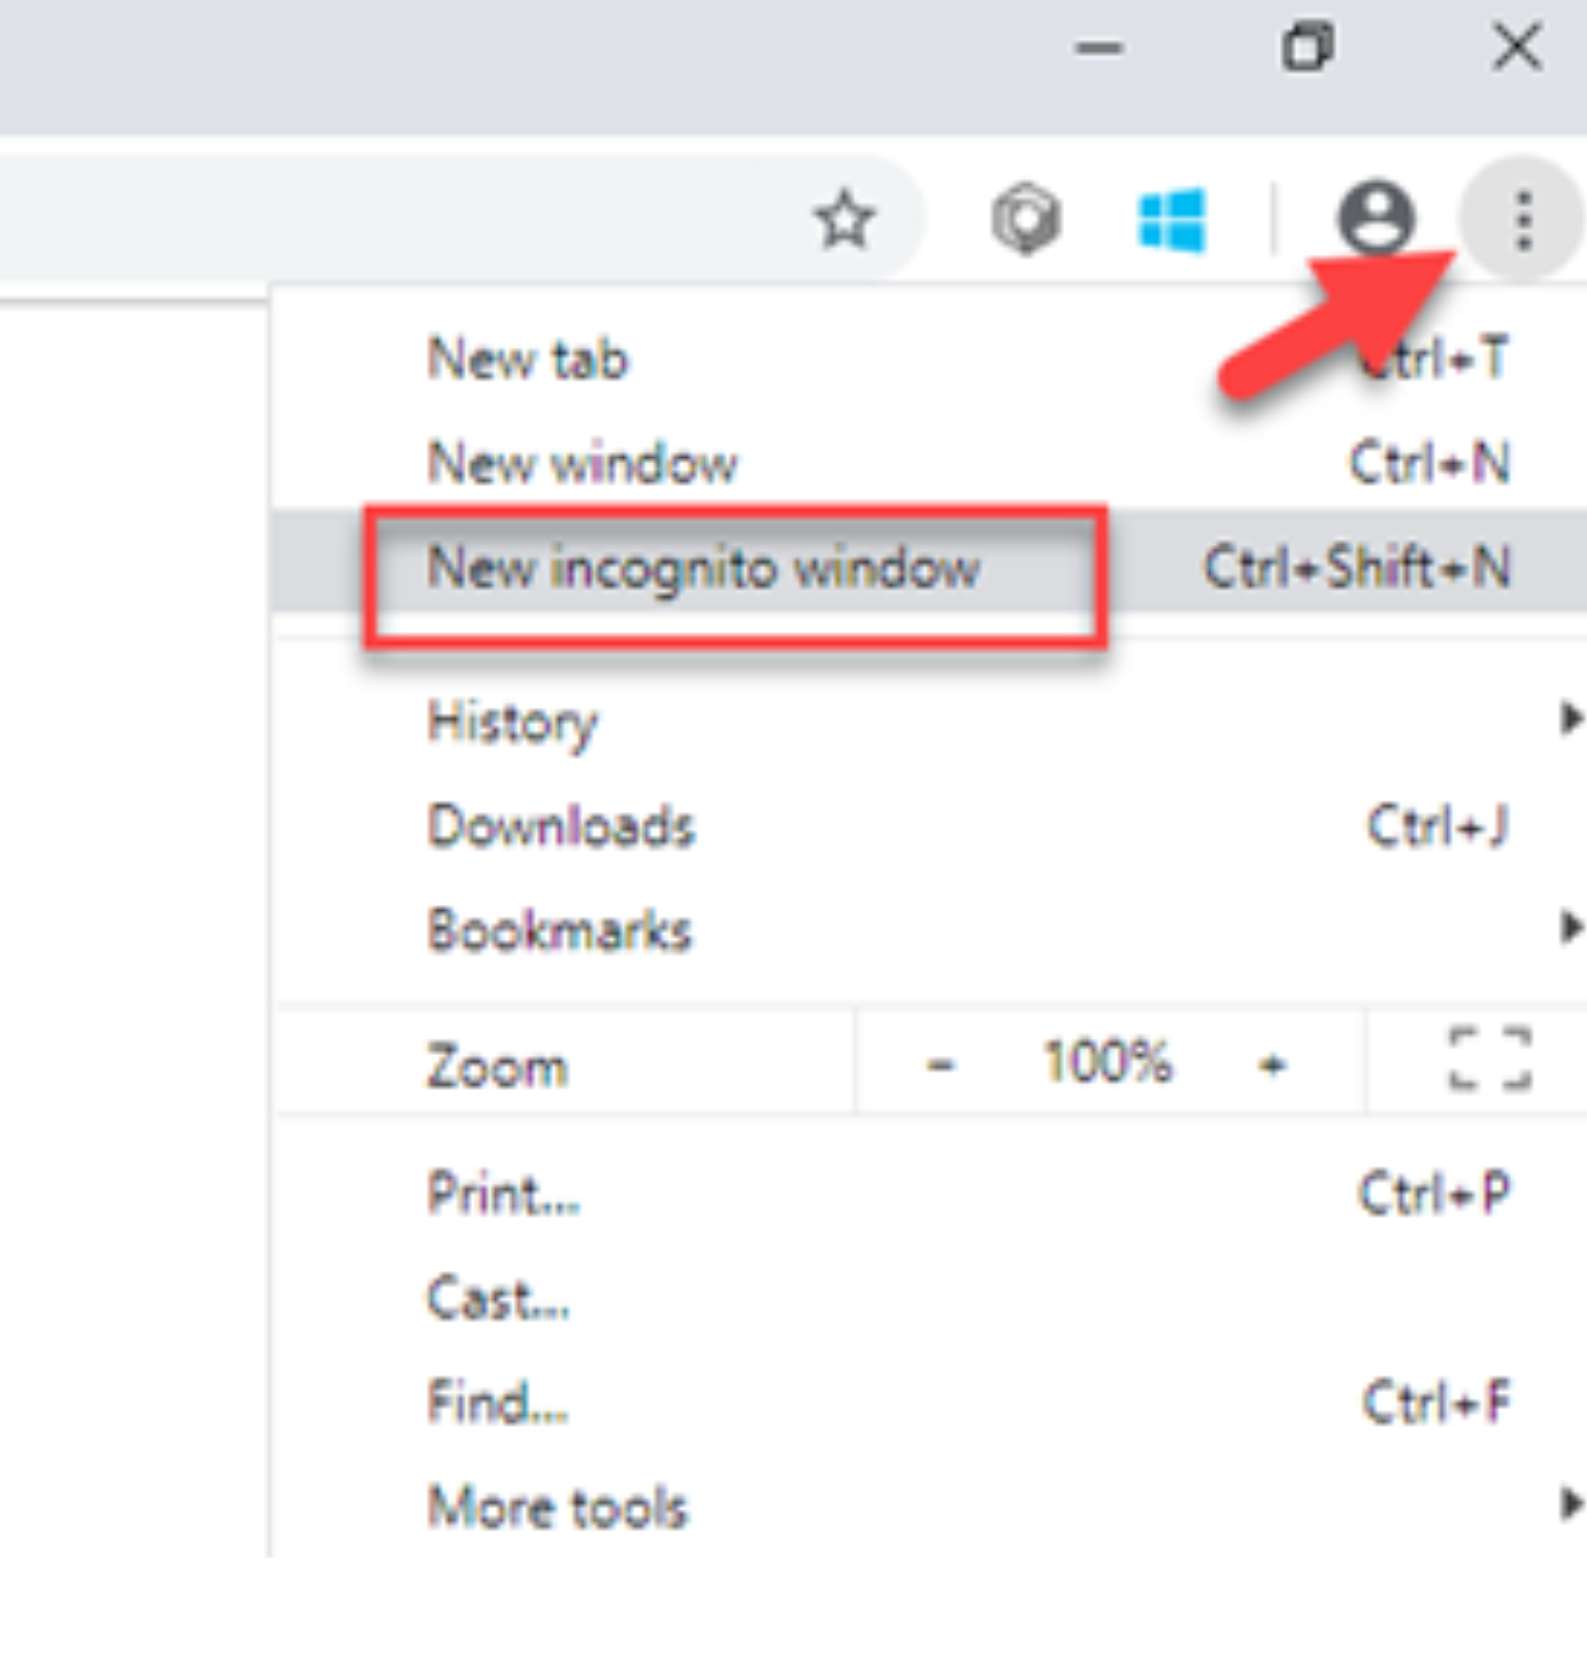1587x1678 pixels.
Task: Select New tab from the menu
Action: pyautogui.click(x=527, y=359)
